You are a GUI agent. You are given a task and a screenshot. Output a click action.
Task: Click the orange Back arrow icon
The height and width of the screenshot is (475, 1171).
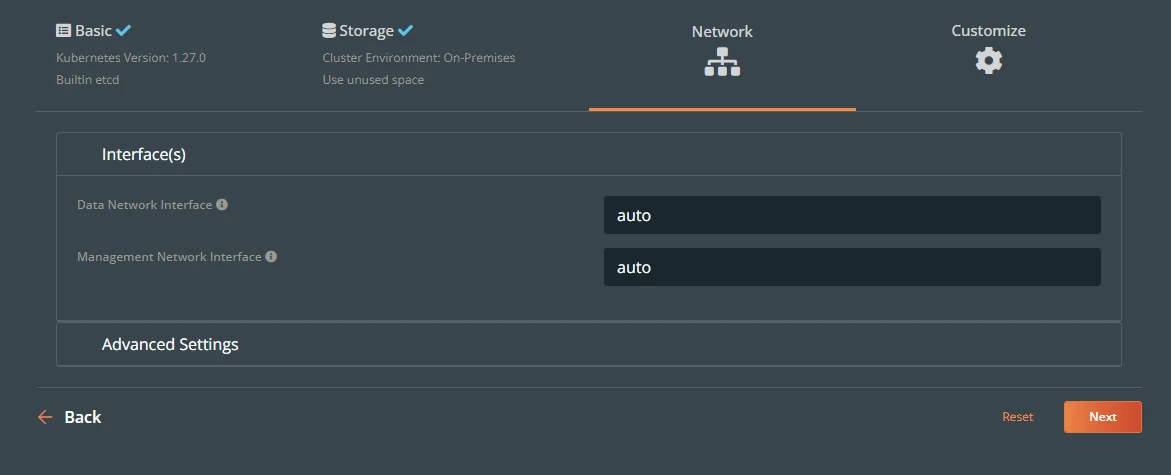[x=45, y=417]
